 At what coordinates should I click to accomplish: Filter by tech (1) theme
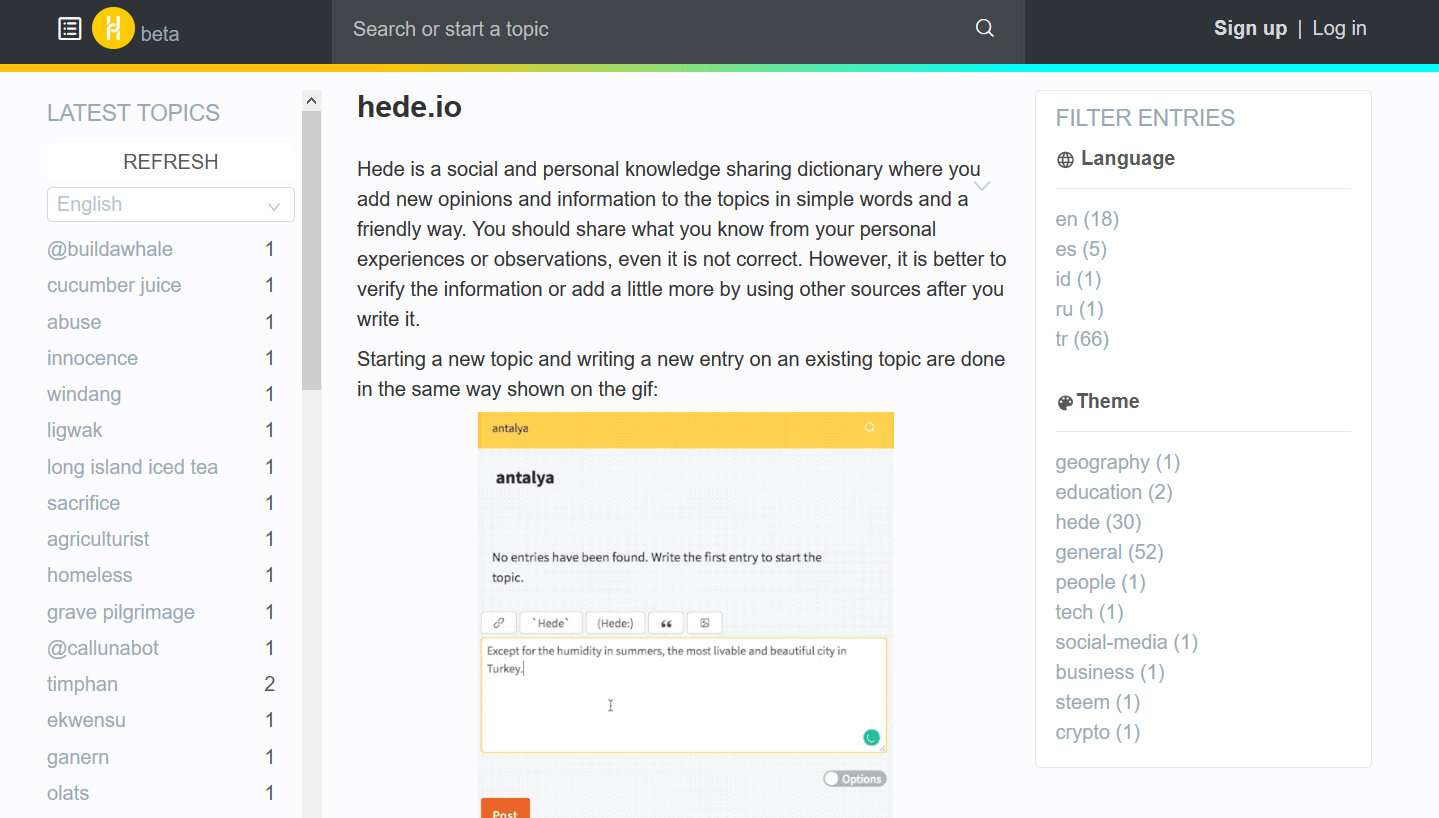1090,612
